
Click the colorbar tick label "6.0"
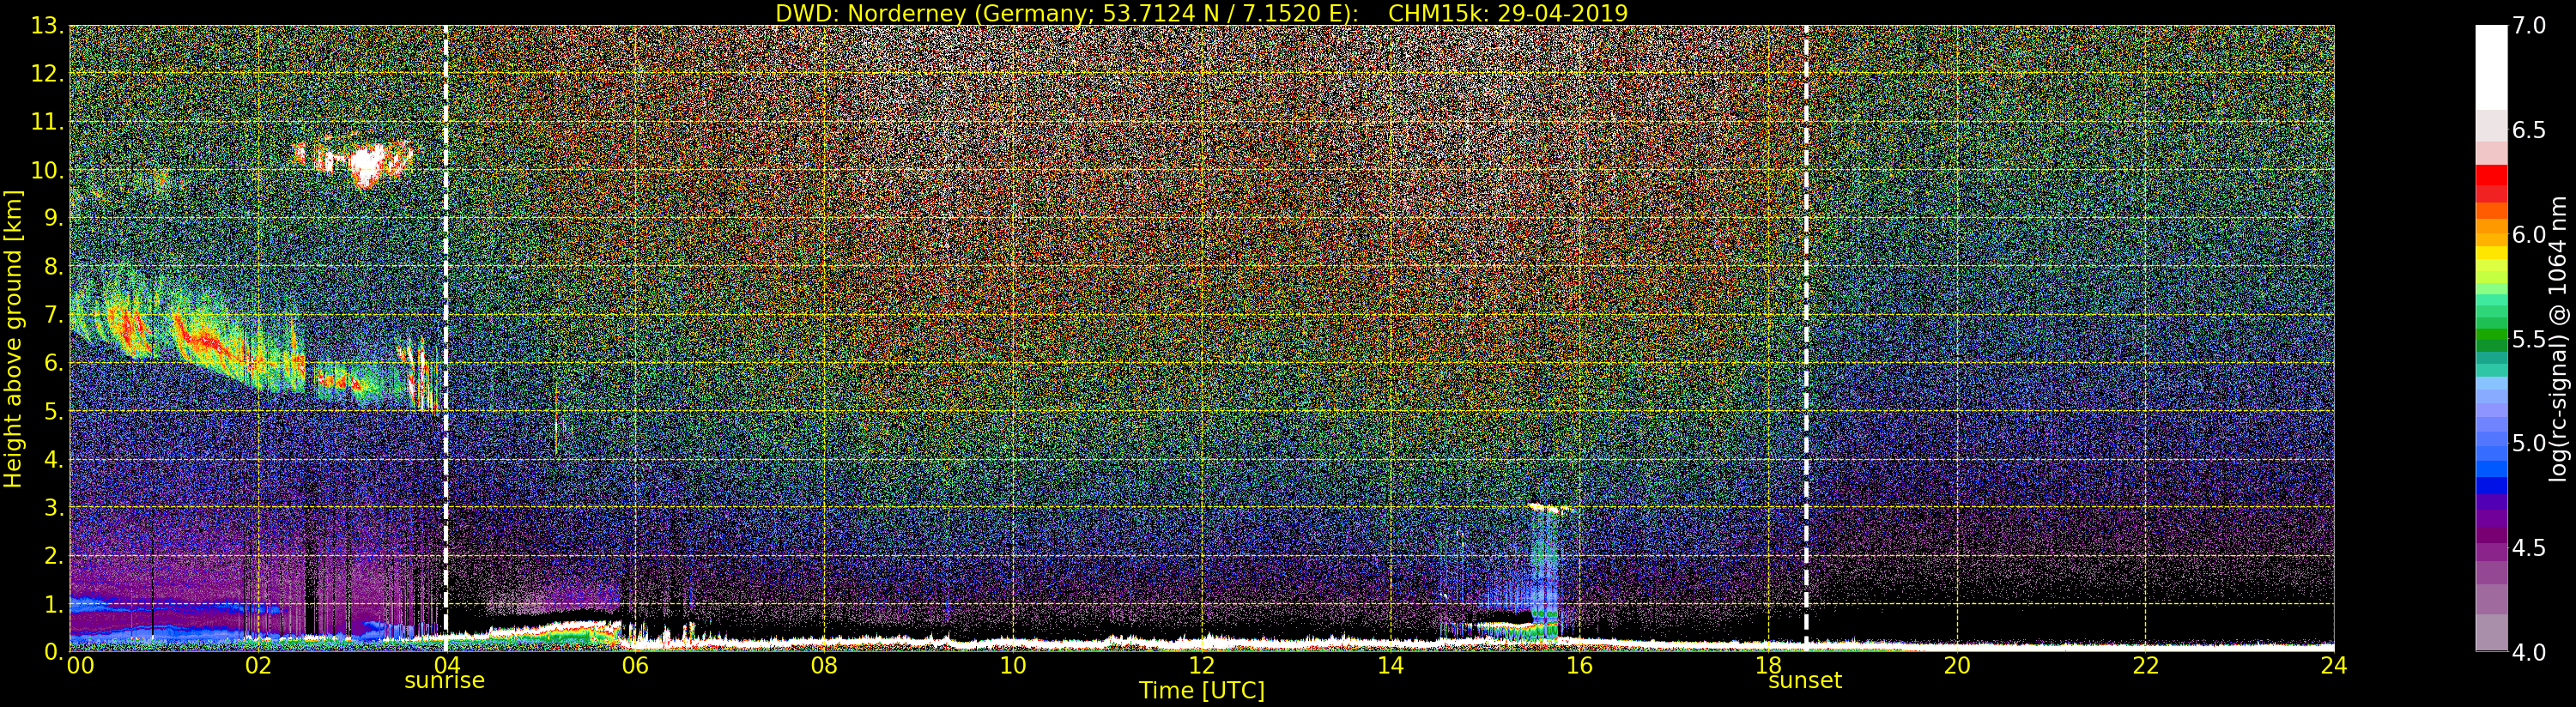click(2529, 234)
